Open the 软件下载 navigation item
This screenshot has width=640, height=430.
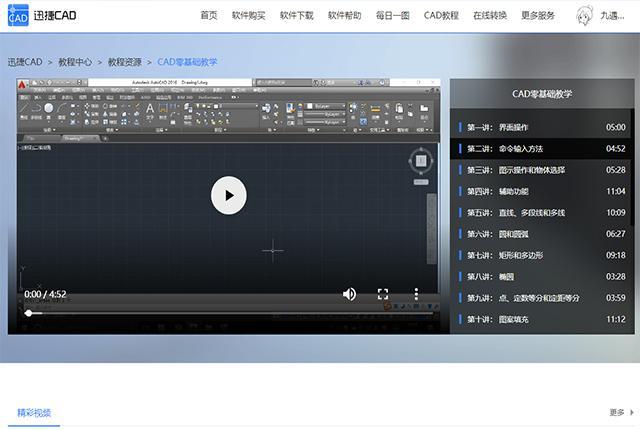coord(297,16)
